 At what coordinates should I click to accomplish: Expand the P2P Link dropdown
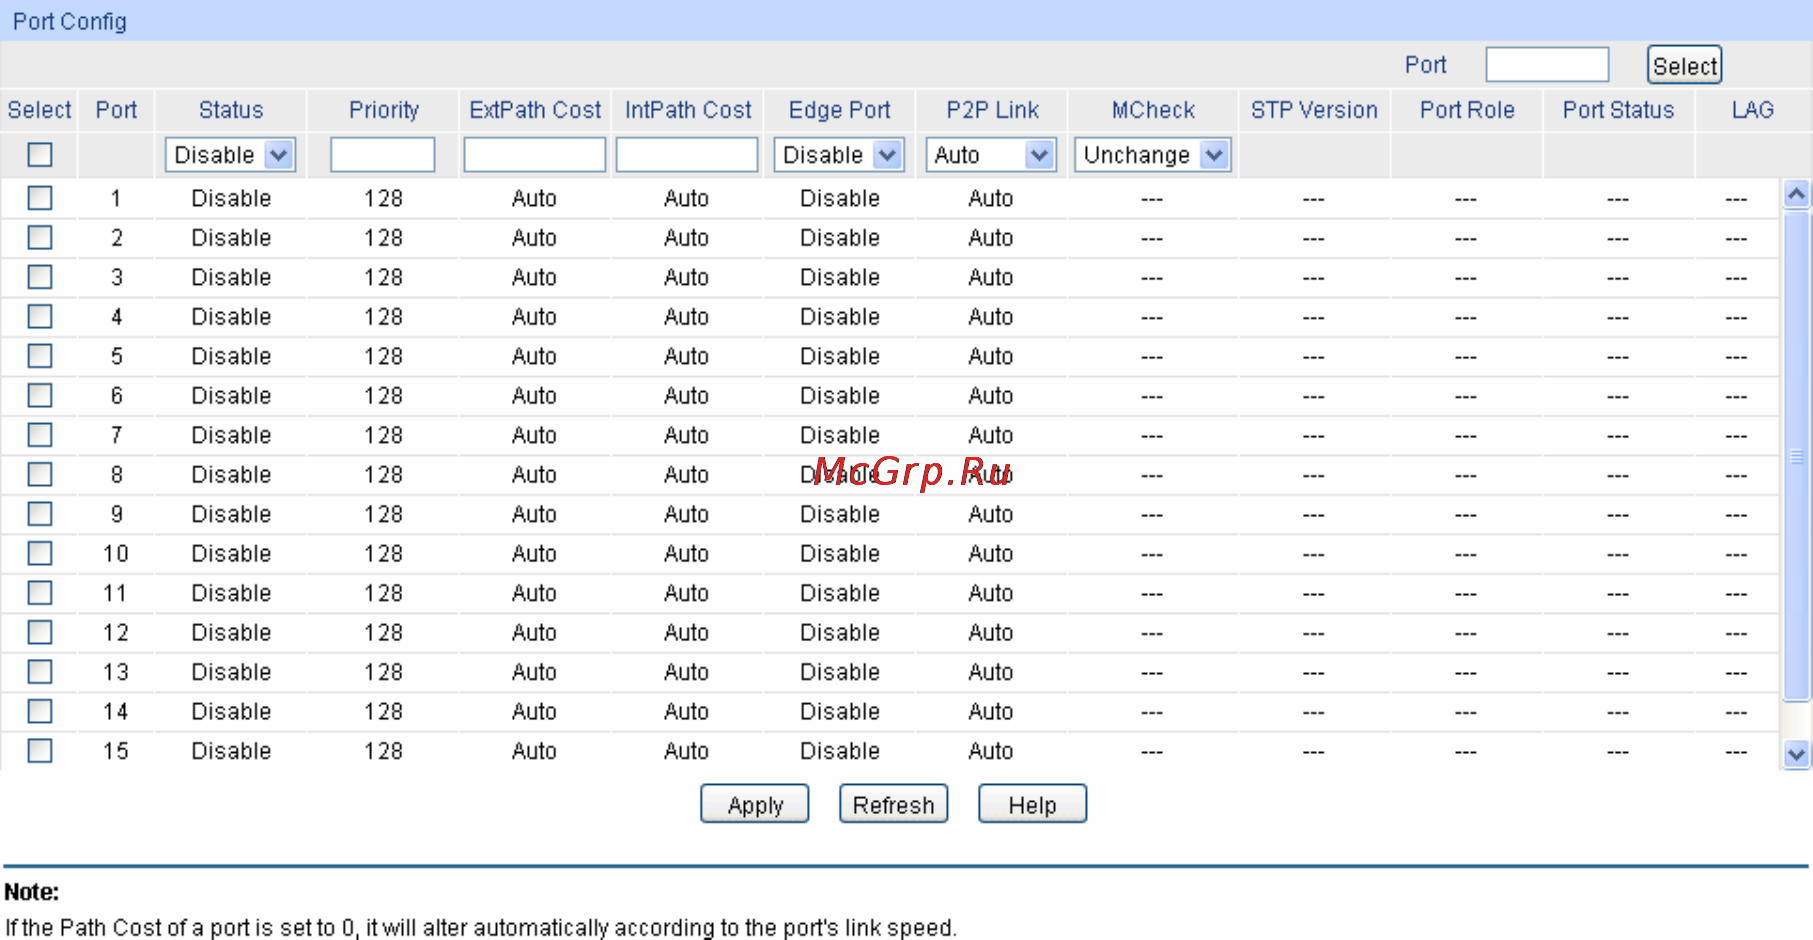tap(991, 155)
